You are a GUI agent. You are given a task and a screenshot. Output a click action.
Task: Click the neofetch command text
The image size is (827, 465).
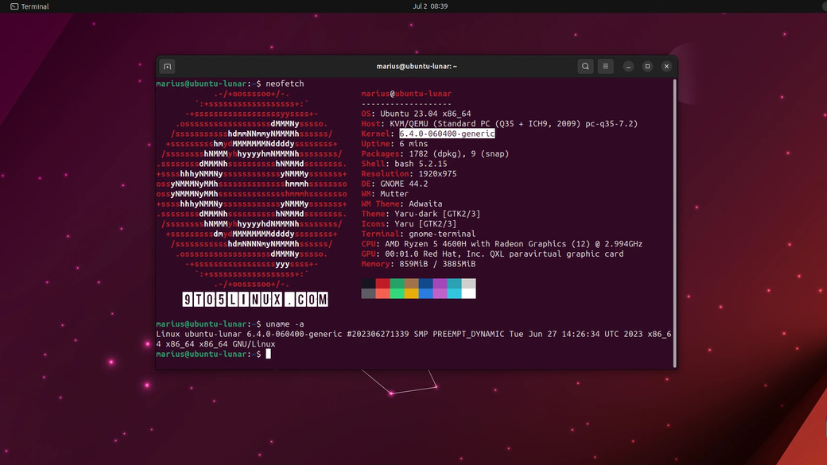[x=285, y=84]
